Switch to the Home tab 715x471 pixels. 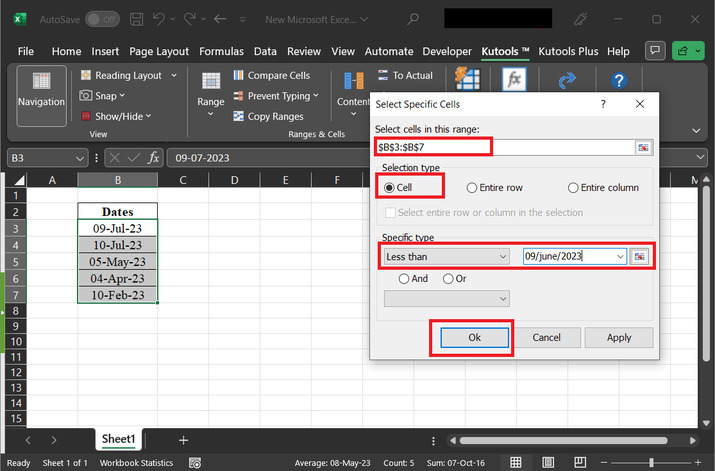[66, 51]
